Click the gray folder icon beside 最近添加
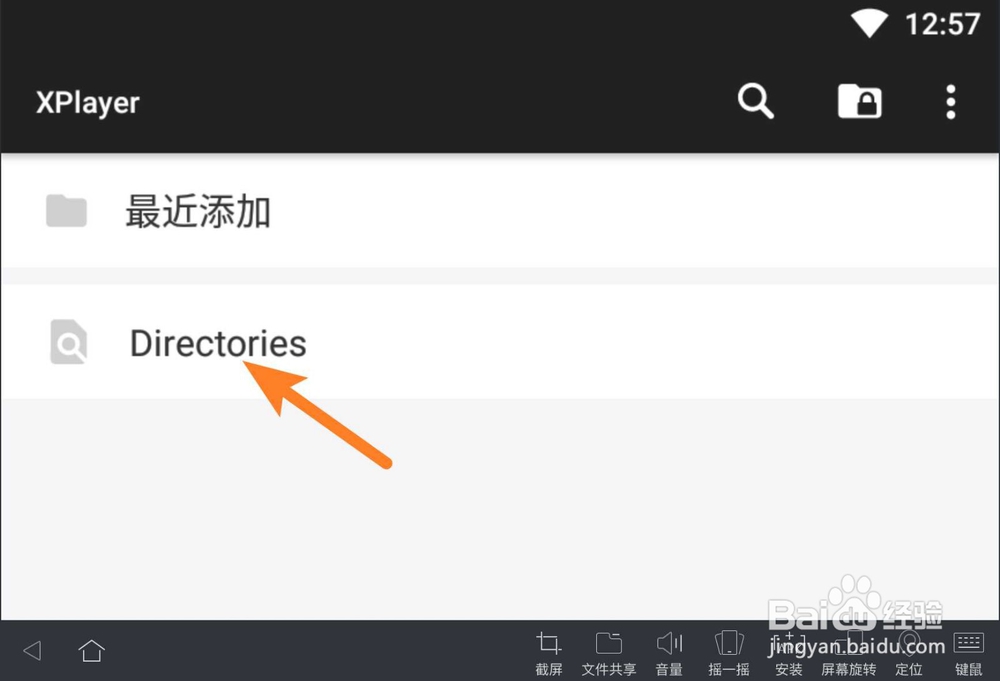Viewport: 1000px width, 681px height. tap(66, 211)
